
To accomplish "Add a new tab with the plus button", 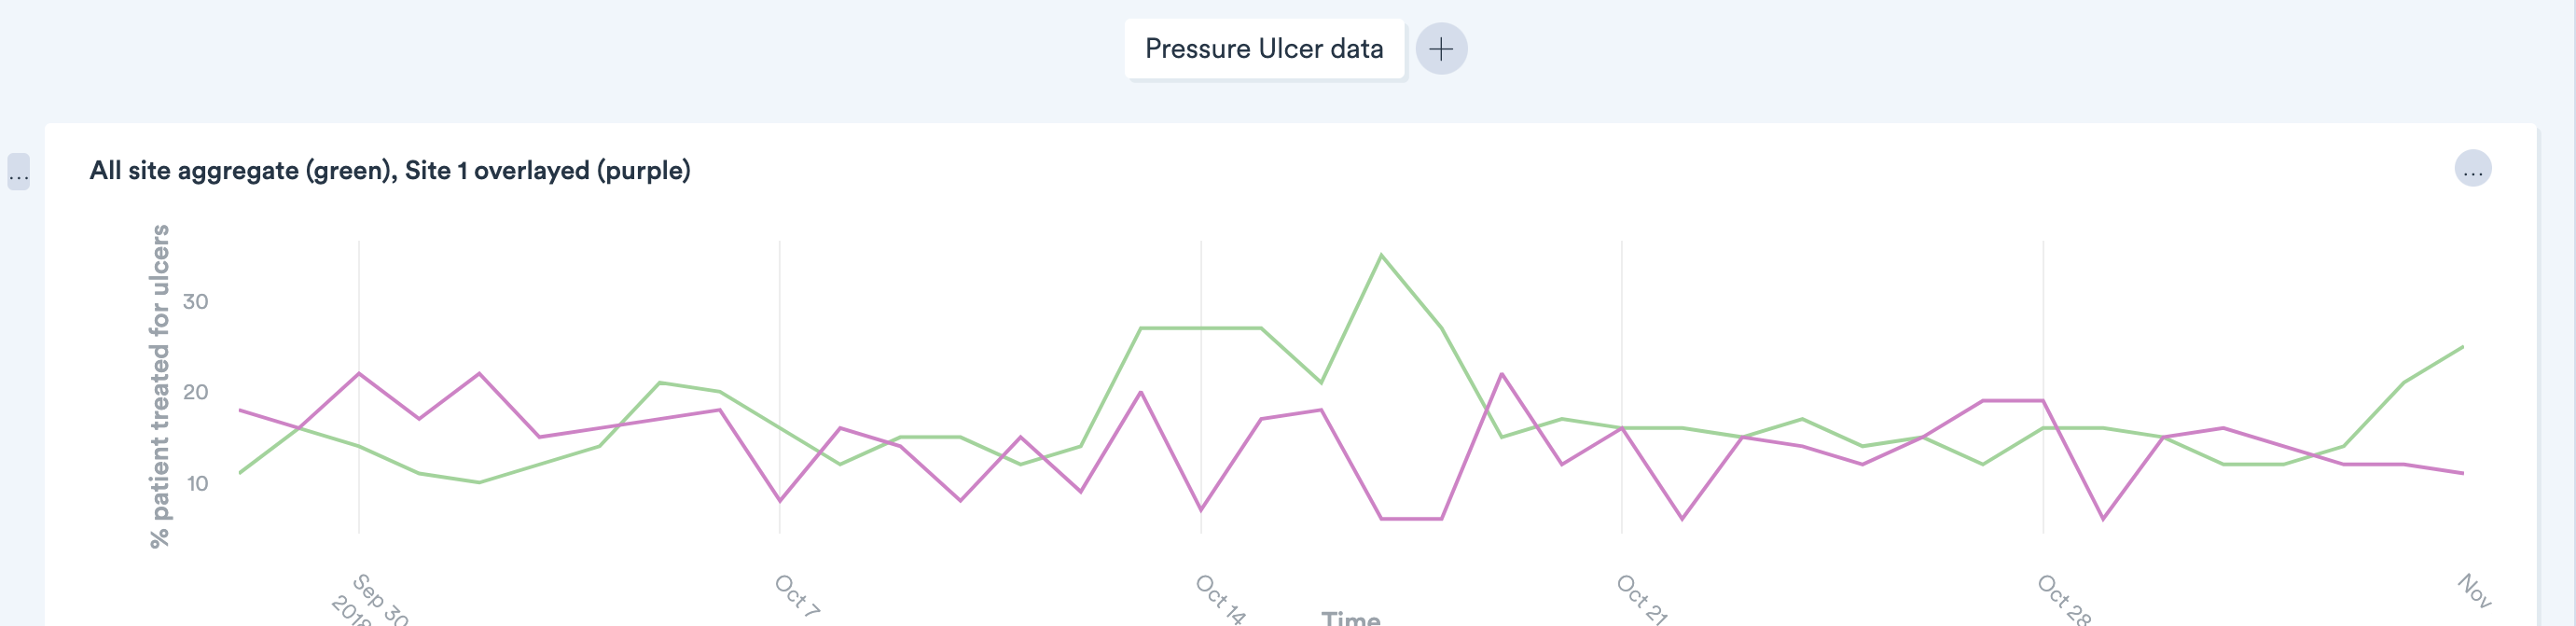I will click(1440, 48).
